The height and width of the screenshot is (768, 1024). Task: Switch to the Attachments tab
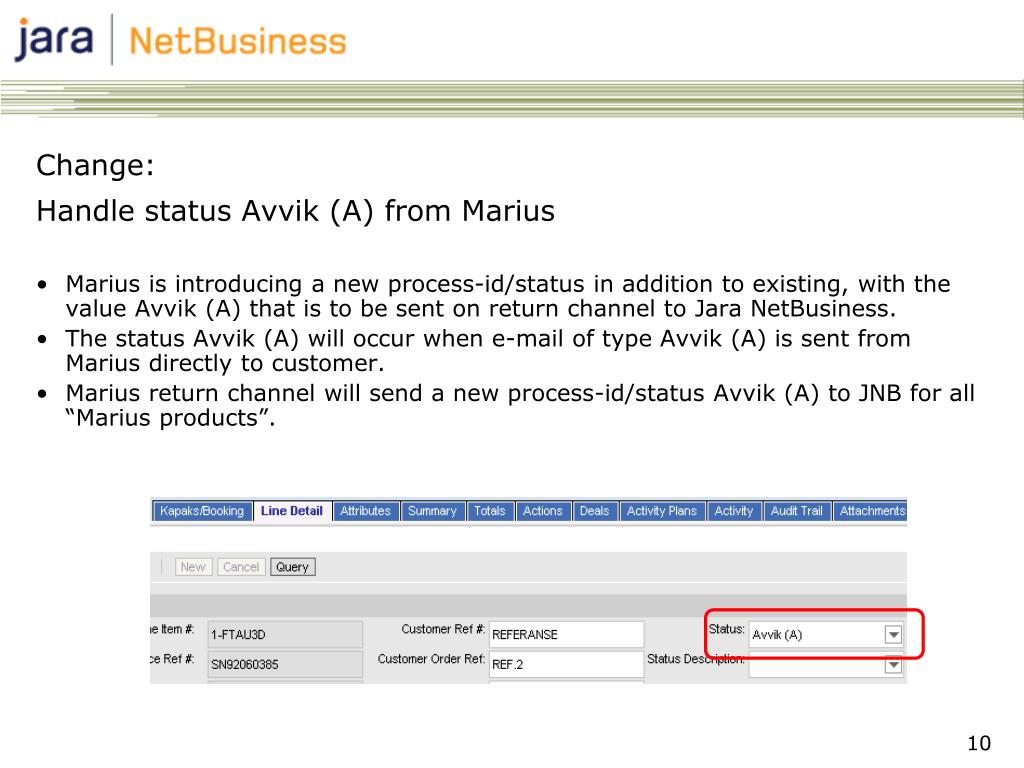pos(871,511)
